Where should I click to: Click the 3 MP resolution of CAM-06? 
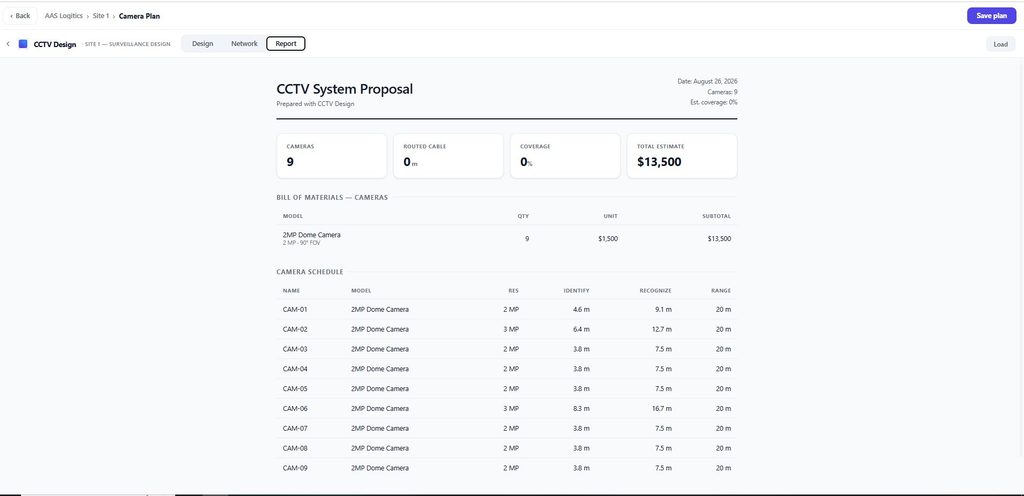tap(511, 409)
